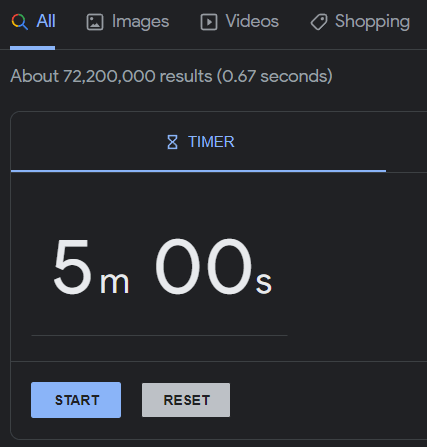427x447 pixels.
Task: Click the blue underline beneath TIMER tab
Action: pos(199,171)
